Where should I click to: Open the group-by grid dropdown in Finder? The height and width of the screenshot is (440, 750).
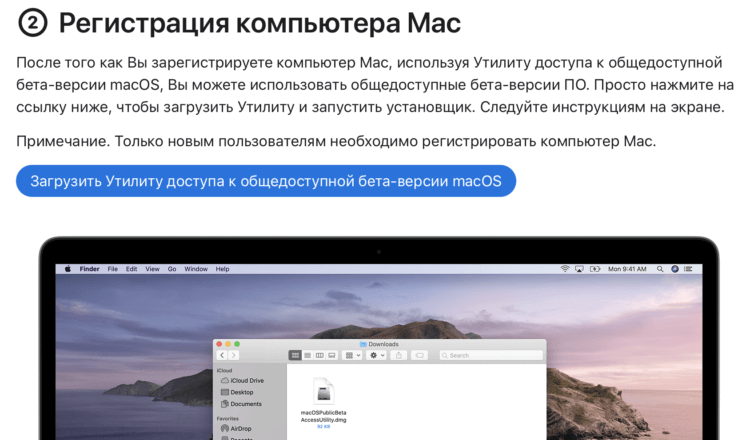pyautogui.click(x=353, y=355)
